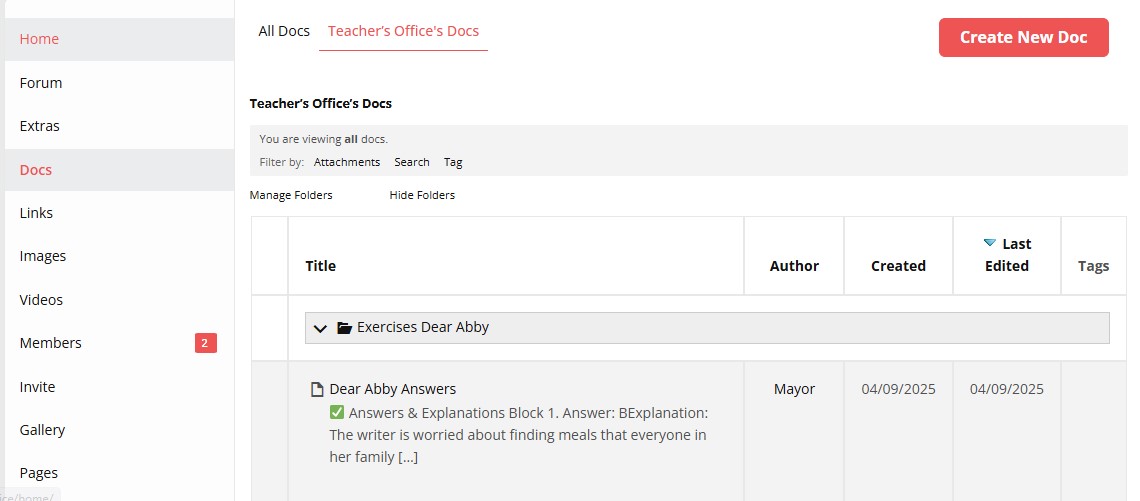This screenshot has height=501, width=1140.
Task: Switch to the All Docs tab
Action: click(284, 31)
